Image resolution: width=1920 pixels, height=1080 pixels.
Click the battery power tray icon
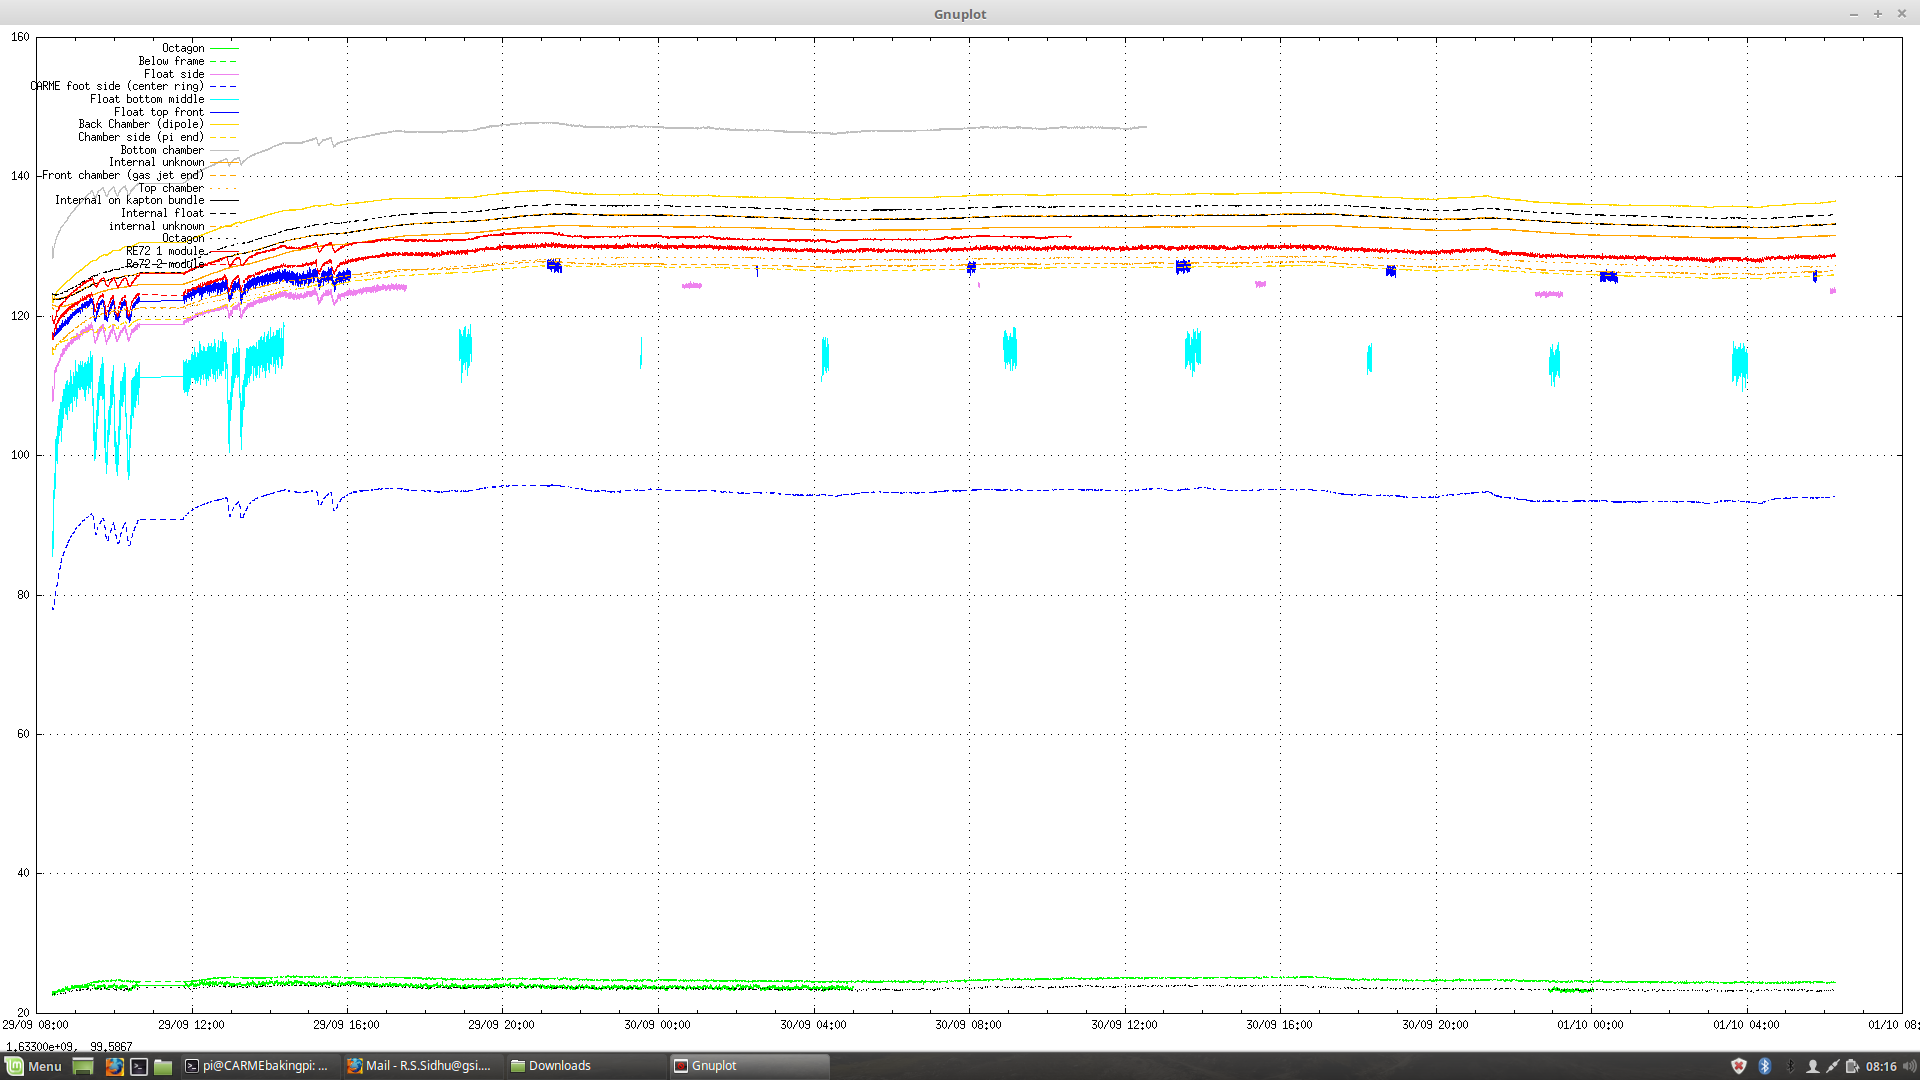pyautogui.click(x=1852, y=1066)
